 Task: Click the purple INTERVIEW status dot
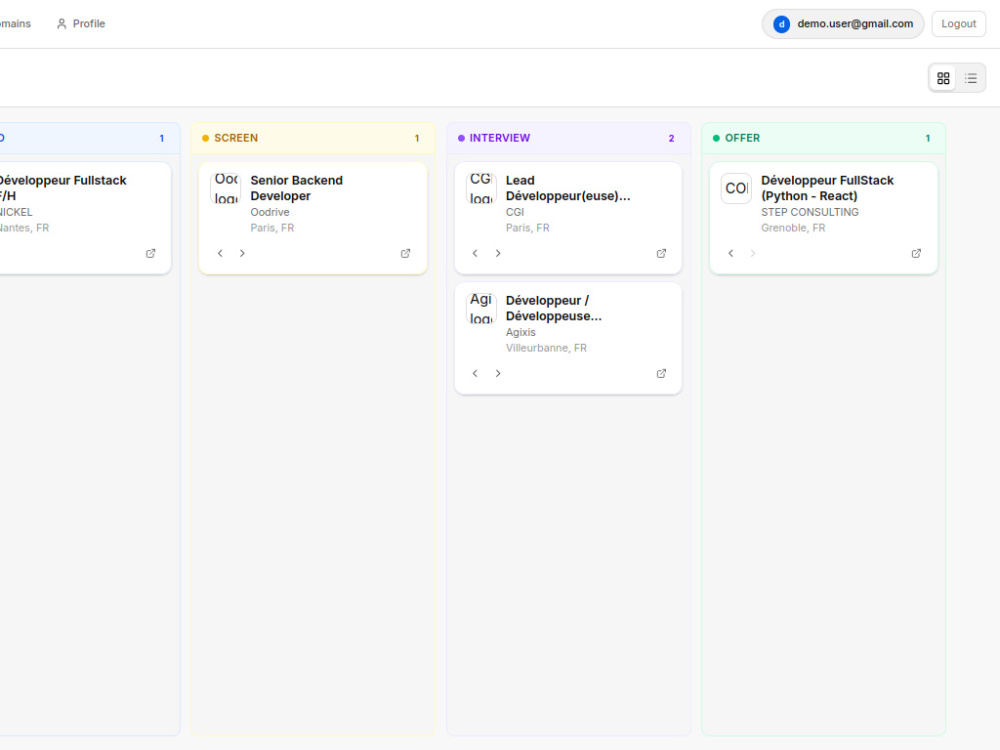click(461, 138)
